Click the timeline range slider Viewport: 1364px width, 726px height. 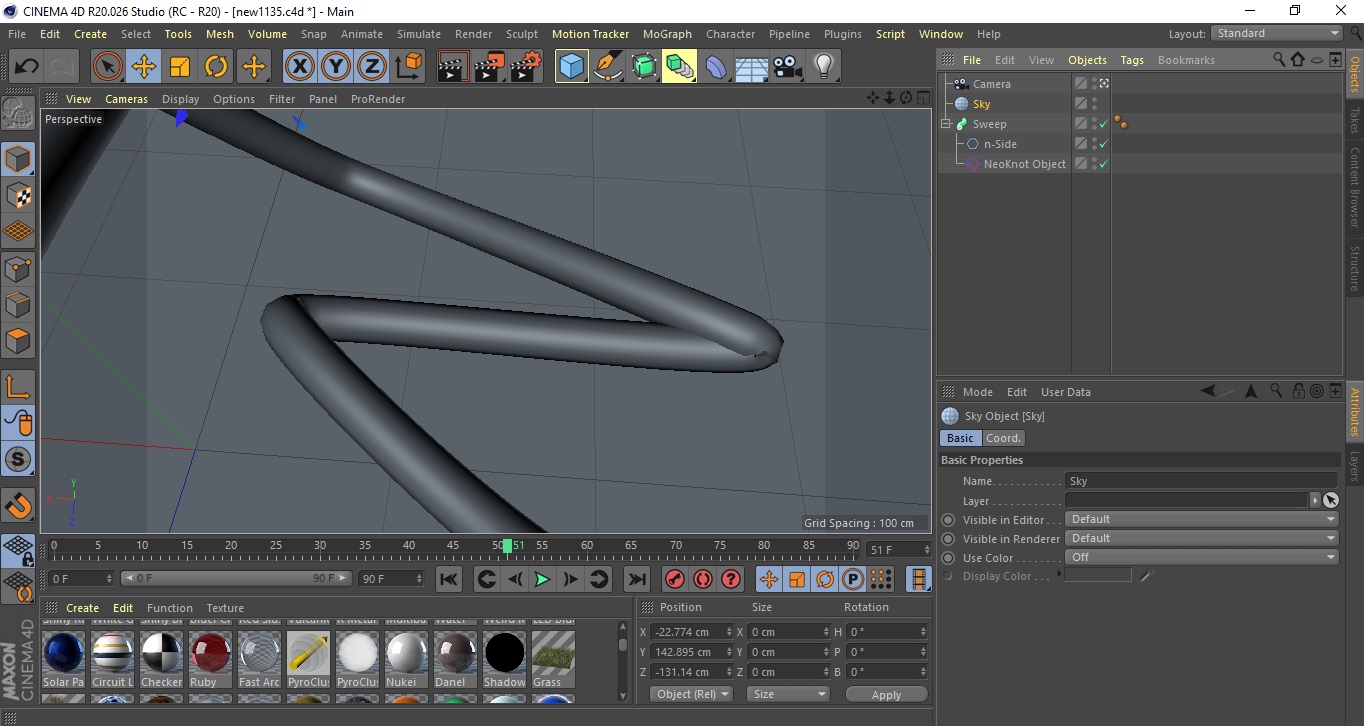pyautogui.click(x=236, y=578)
